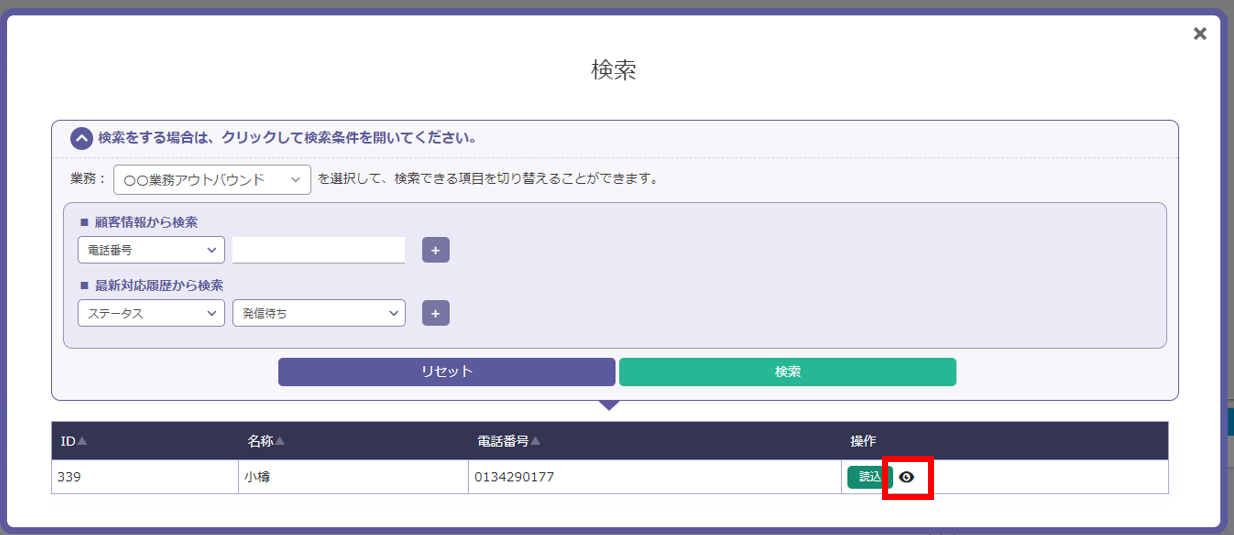The width and height of the screenshot is (1234, 535).
Task: Add another customer info search condition
Action: click(x=435, y=250)
